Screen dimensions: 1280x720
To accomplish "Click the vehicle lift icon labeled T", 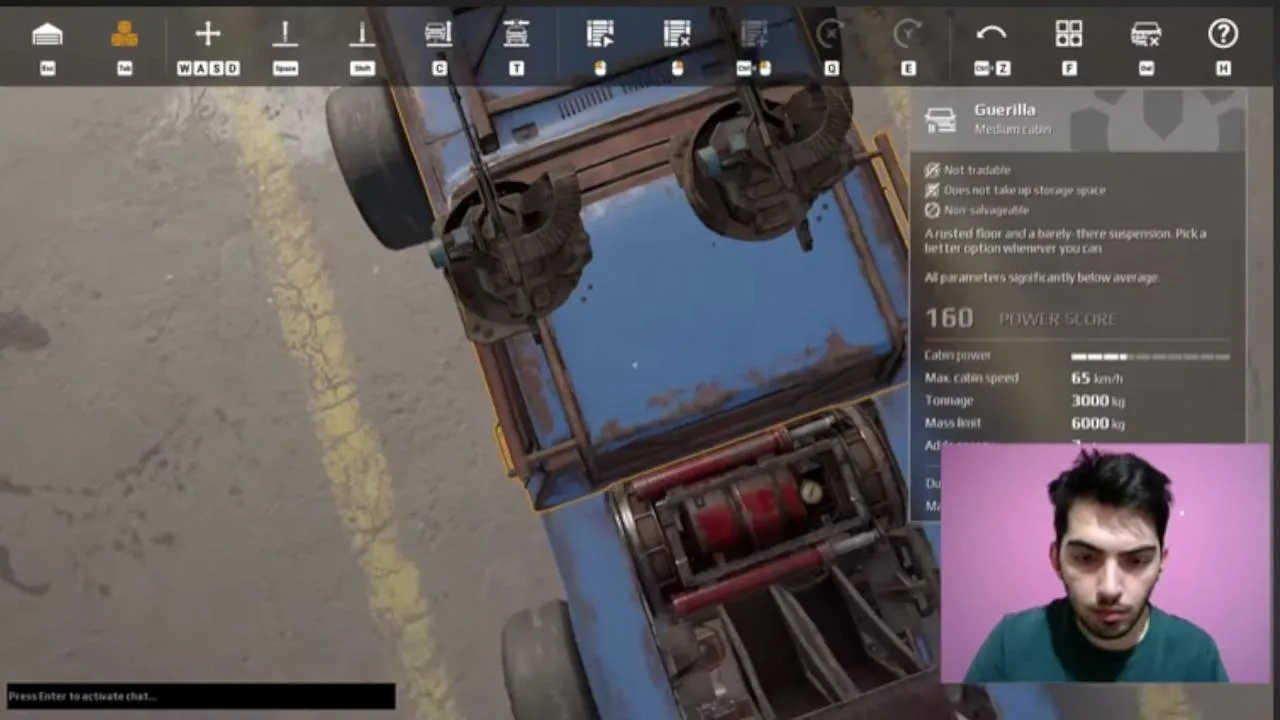I will (x=516, y=35).
